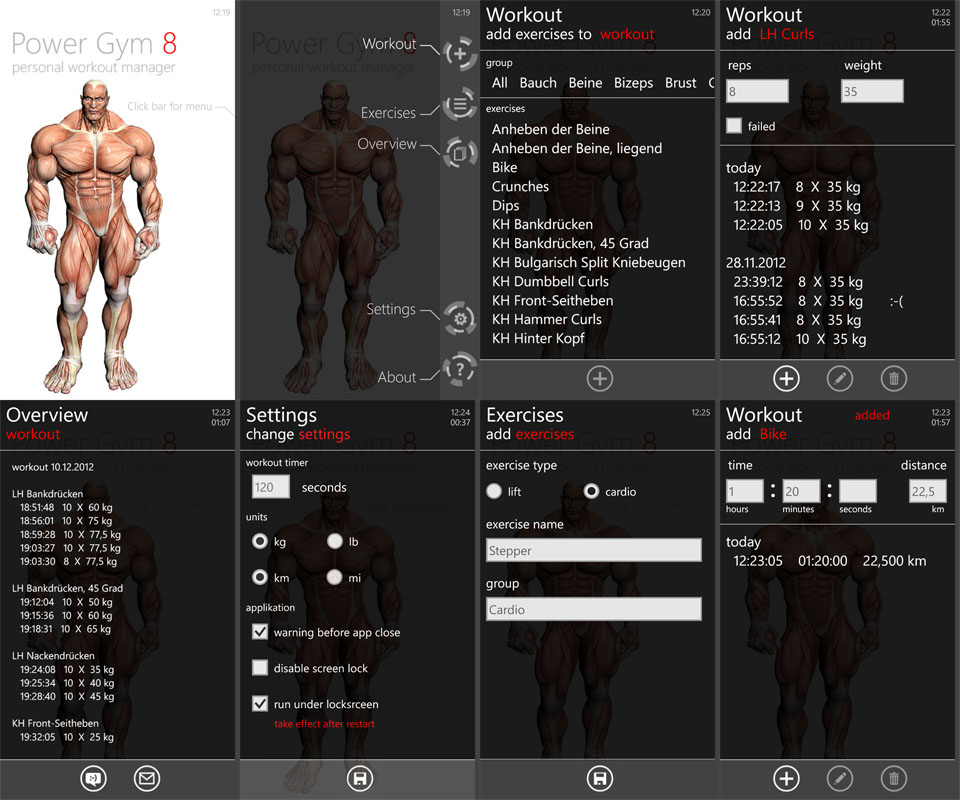Screen dimensions: 960x800
Task: Click the distance km field
Action: point(928,491)
